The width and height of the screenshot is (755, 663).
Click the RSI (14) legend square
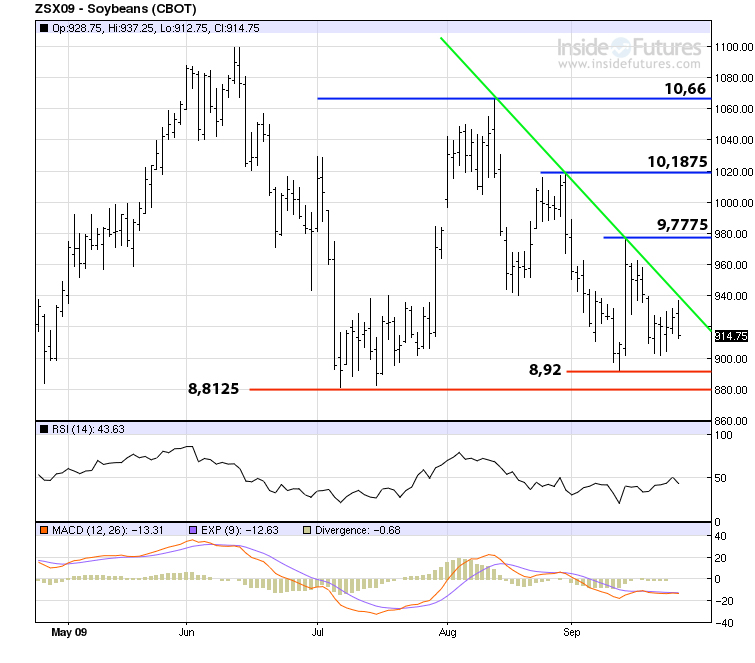pos(43,429)
